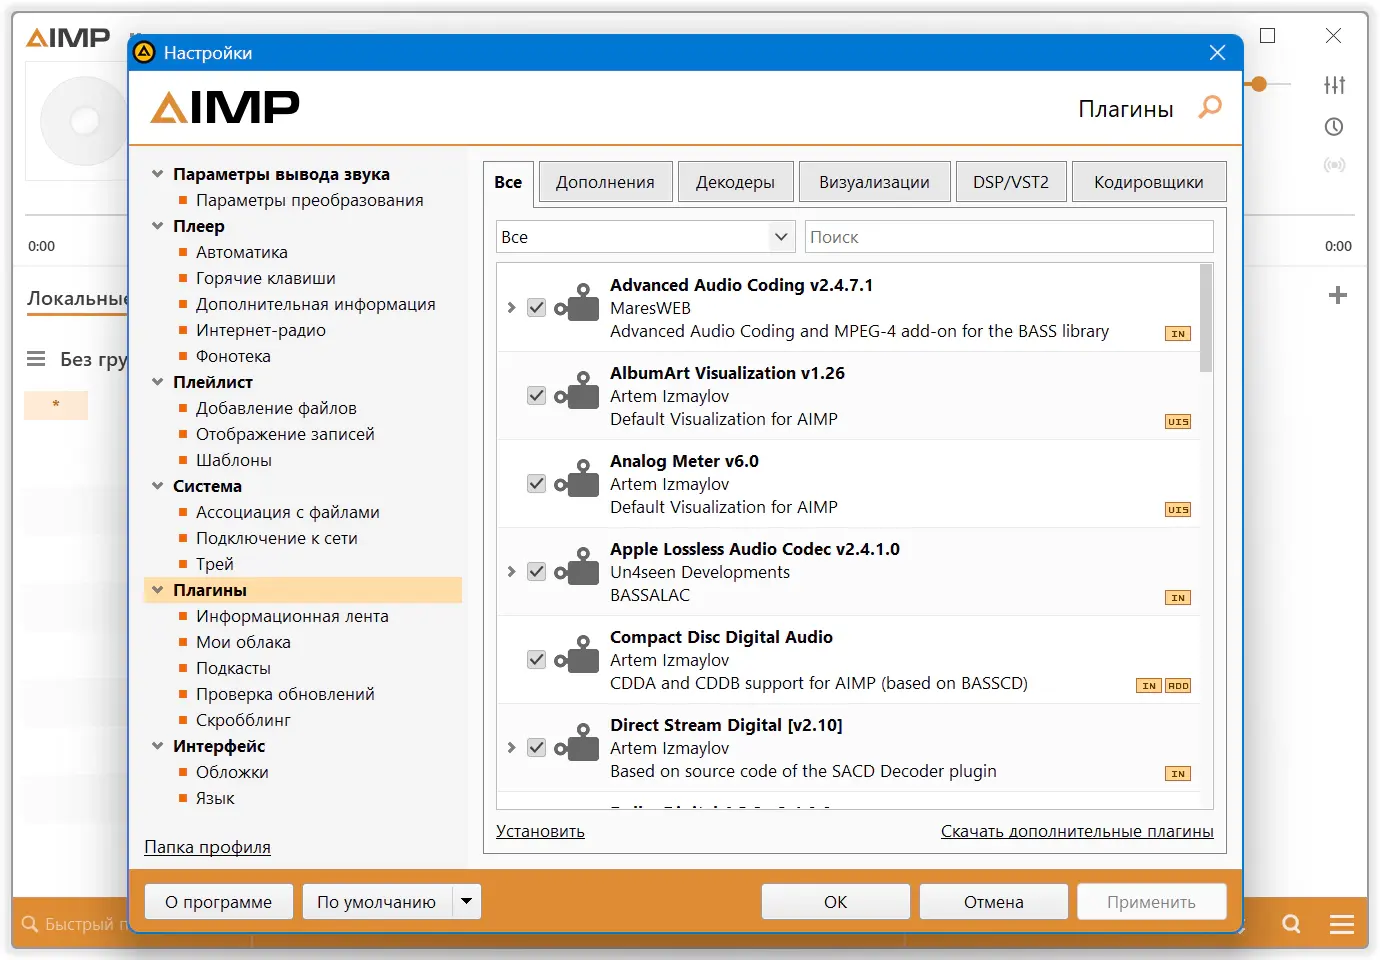Open the Декодеры tab
1380x960 pixels.
(735, 182)
